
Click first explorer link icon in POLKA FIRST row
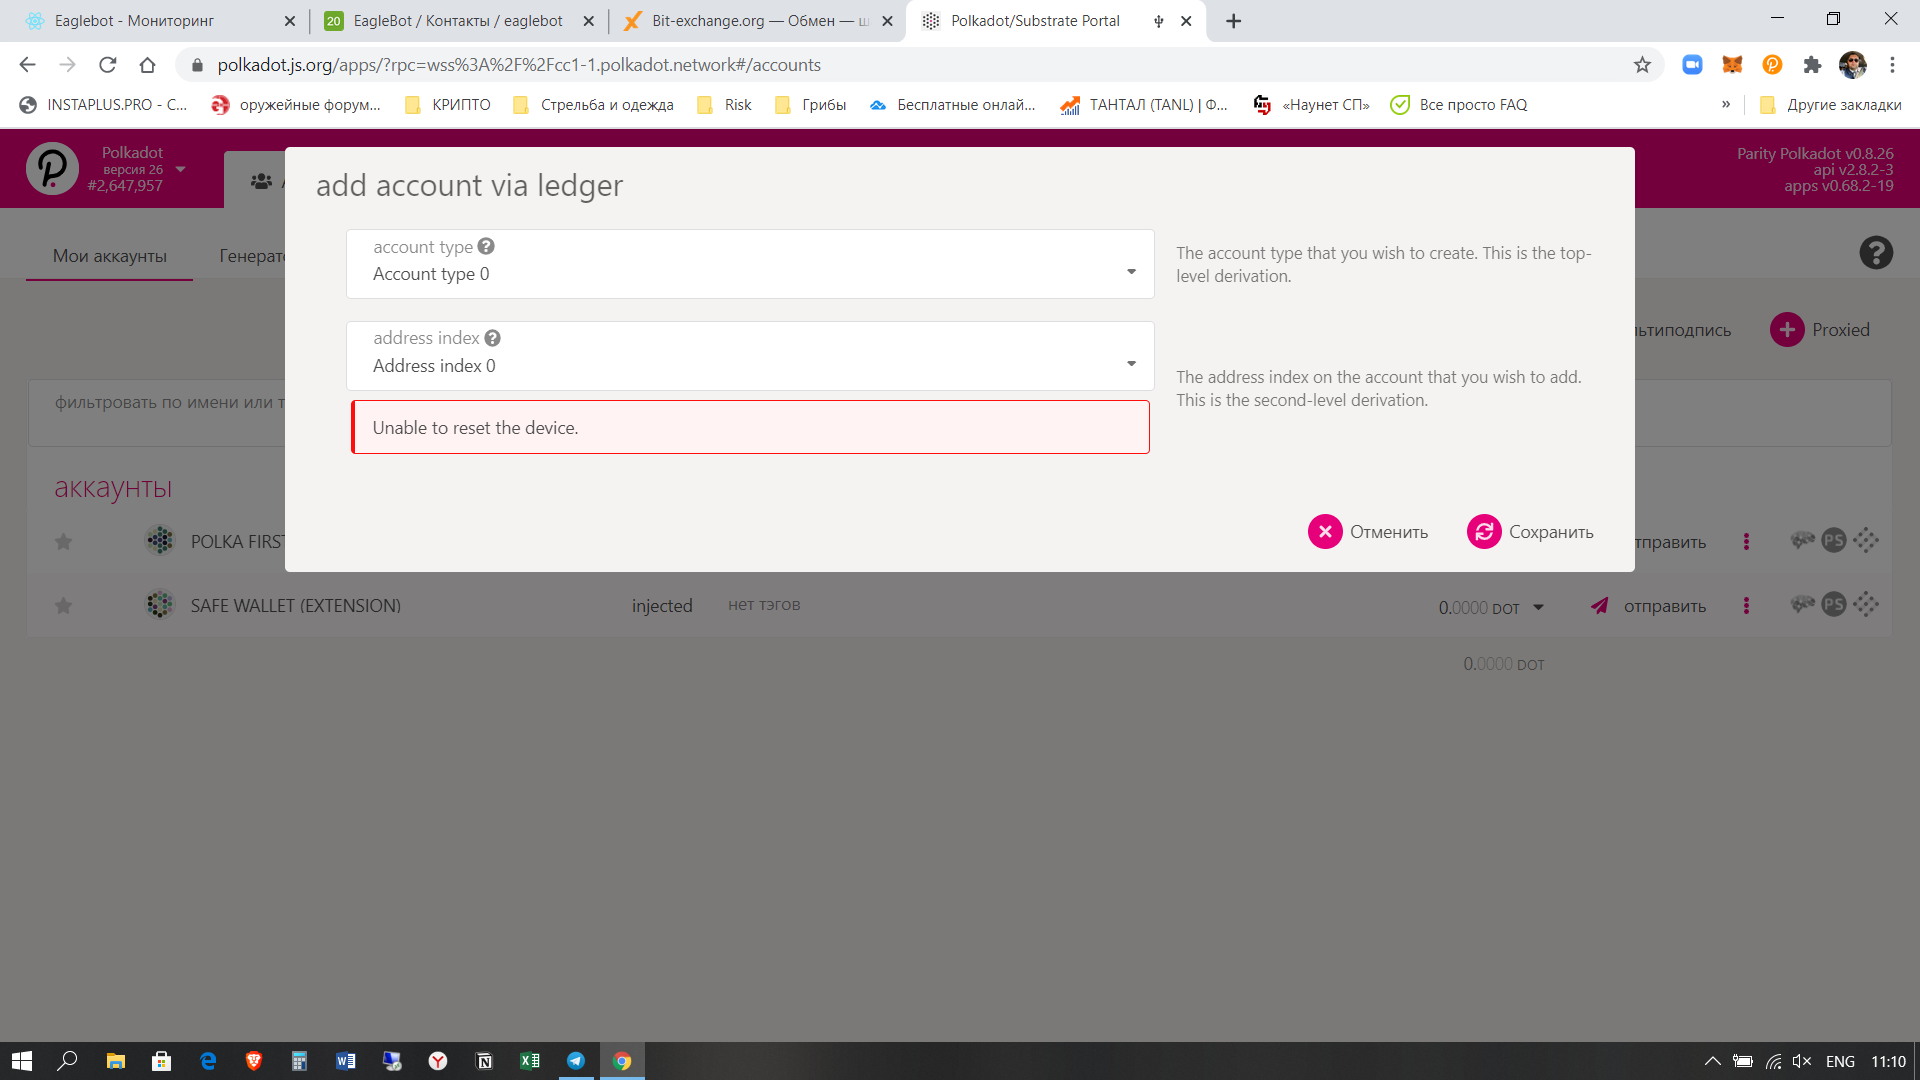(1802, 540)
